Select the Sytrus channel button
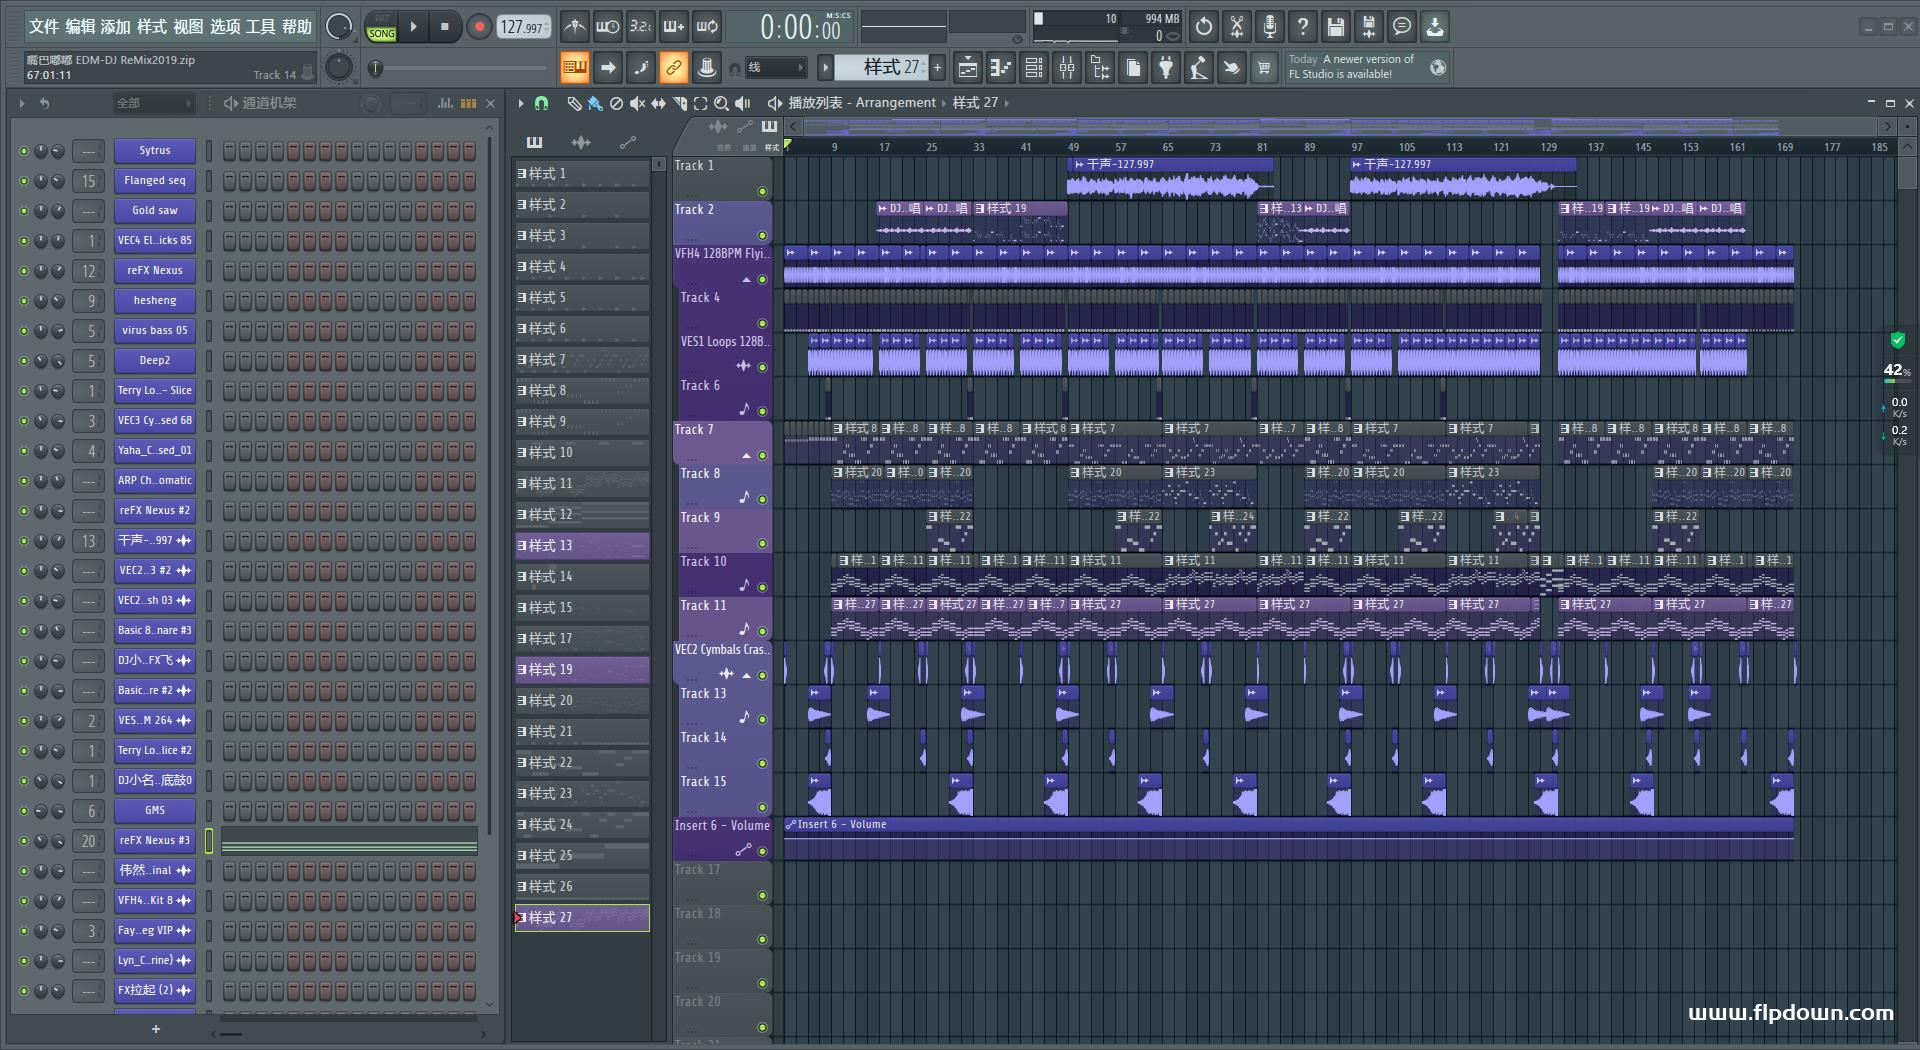1920x1050 pixels. [x=155, y=151]
